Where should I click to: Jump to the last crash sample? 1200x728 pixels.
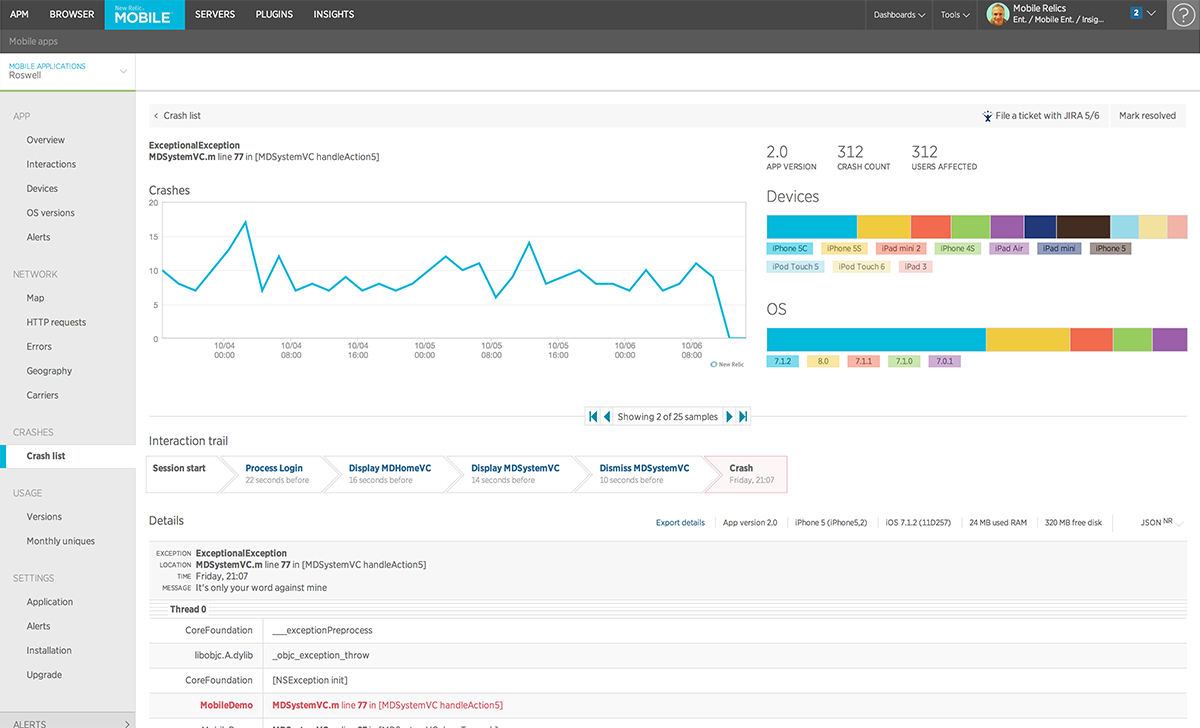[x=743, y=416]
